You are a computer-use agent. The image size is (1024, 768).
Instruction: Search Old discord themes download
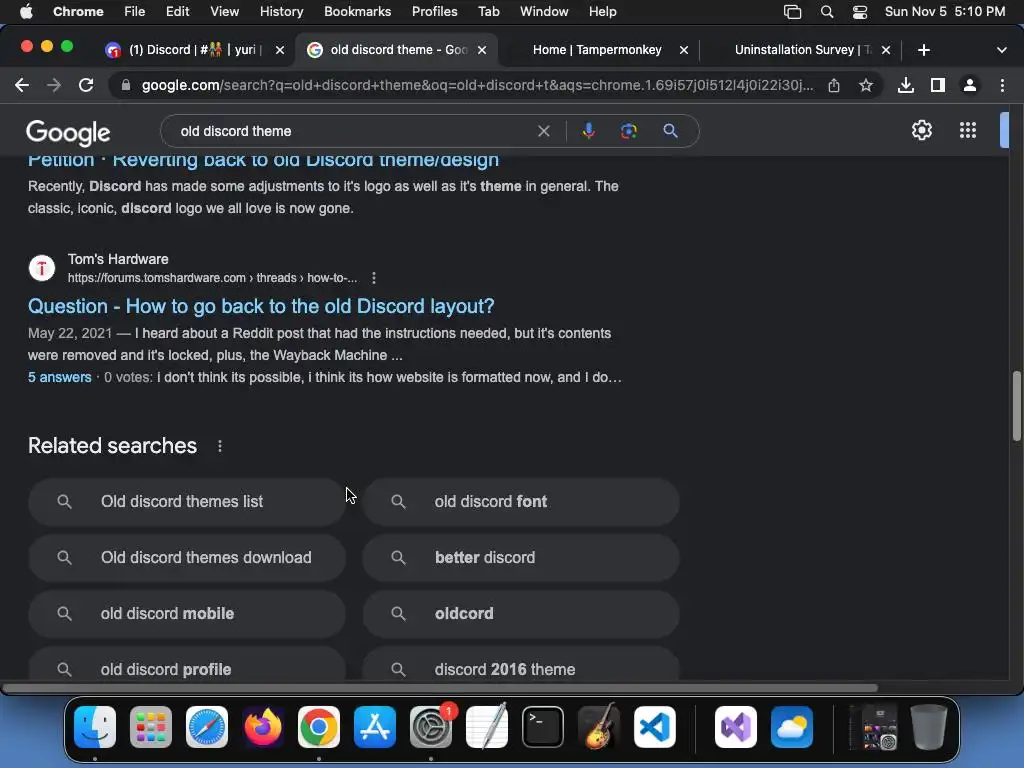tap(187, 558)
